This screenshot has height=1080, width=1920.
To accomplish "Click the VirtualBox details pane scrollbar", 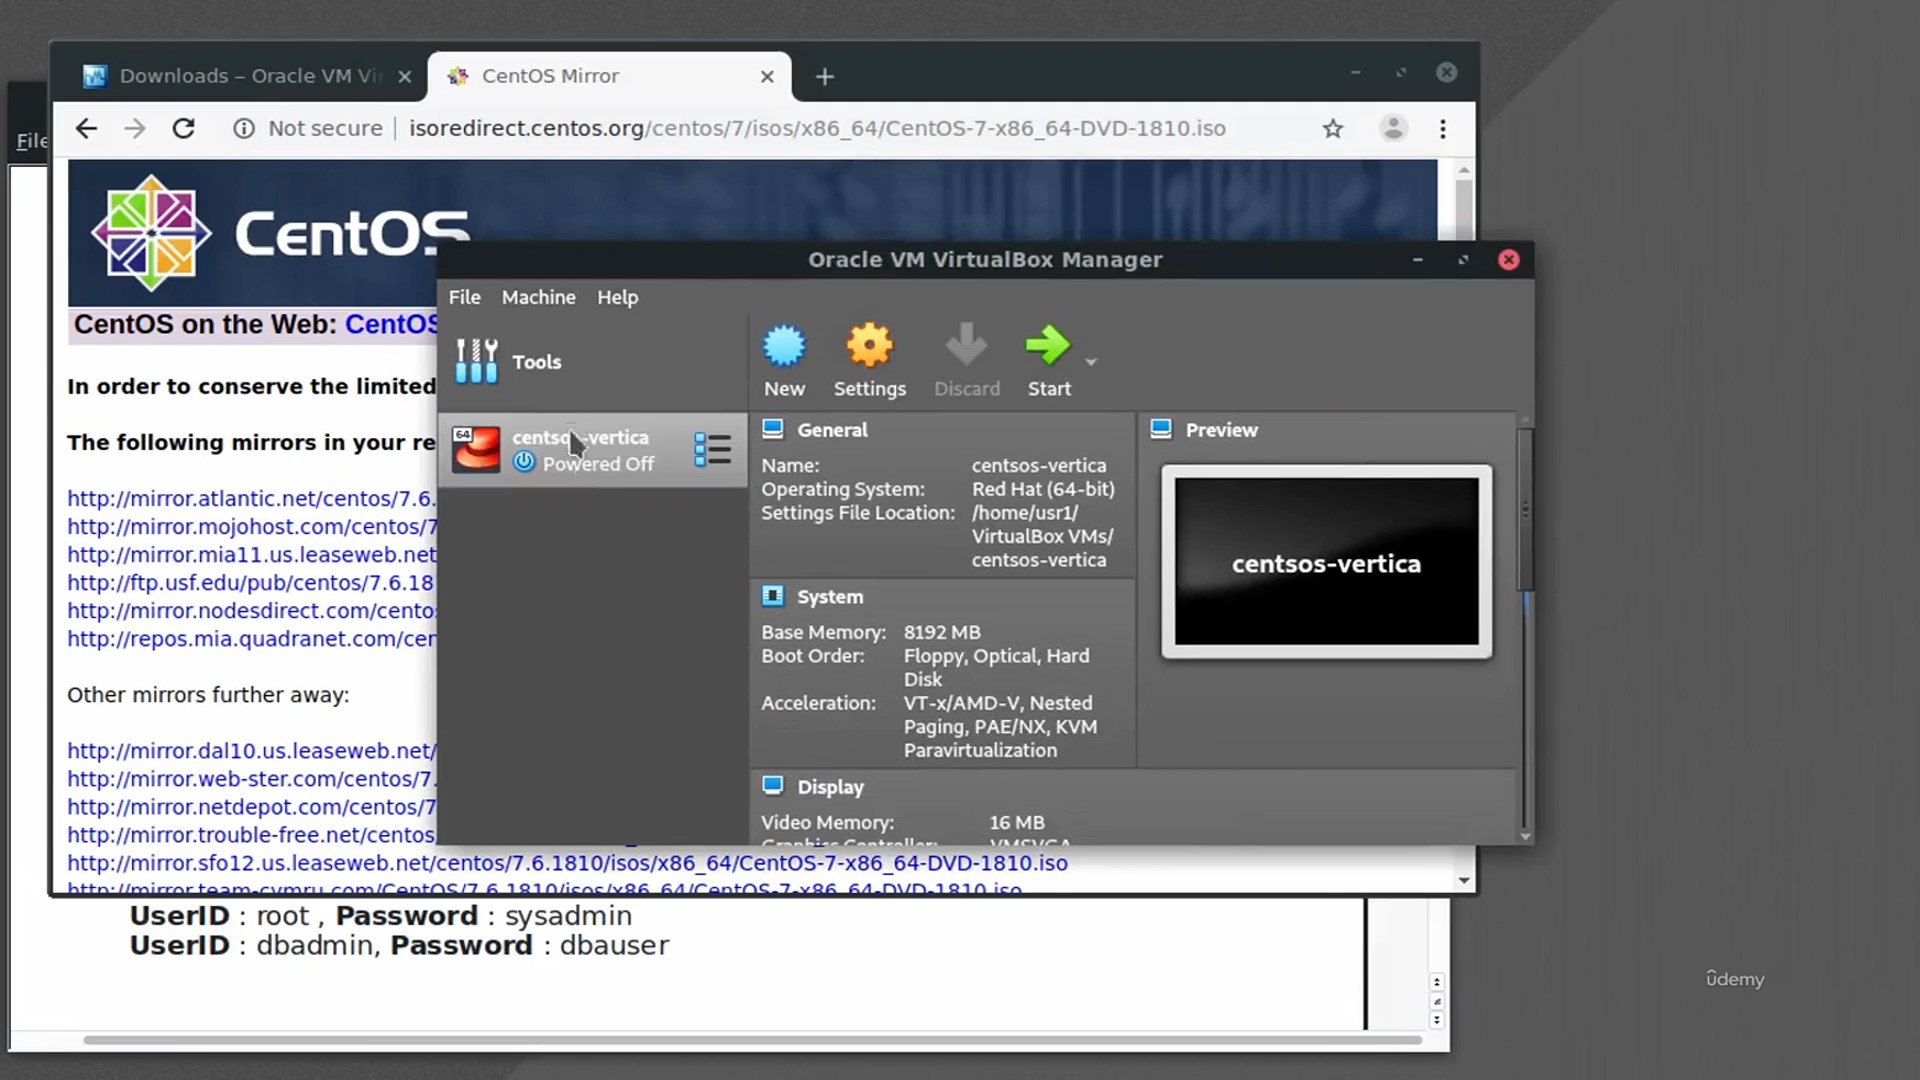I will tap(1524, 510).
